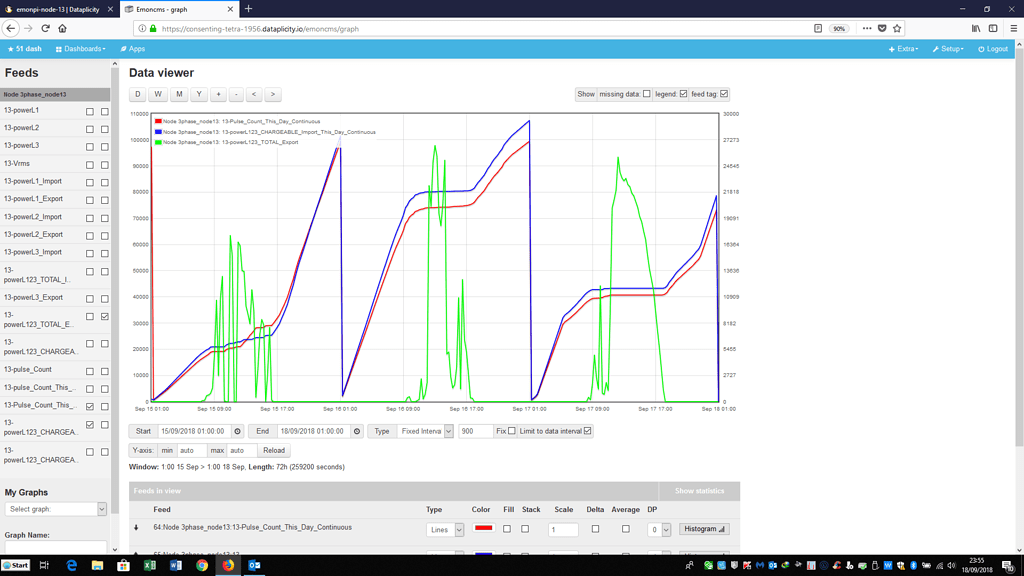1024x576 pixels.
Task: Expand the Setup menu in the header
Action: tap(946, 48)
